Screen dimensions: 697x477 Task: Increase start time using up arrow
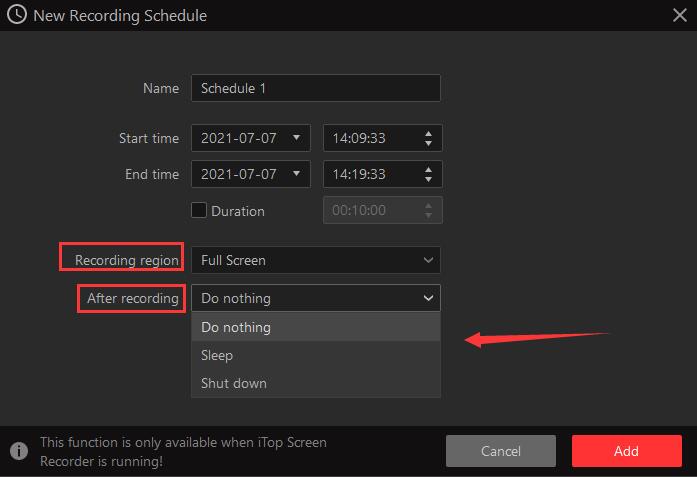pyautogui.click(x=429, y=133)
